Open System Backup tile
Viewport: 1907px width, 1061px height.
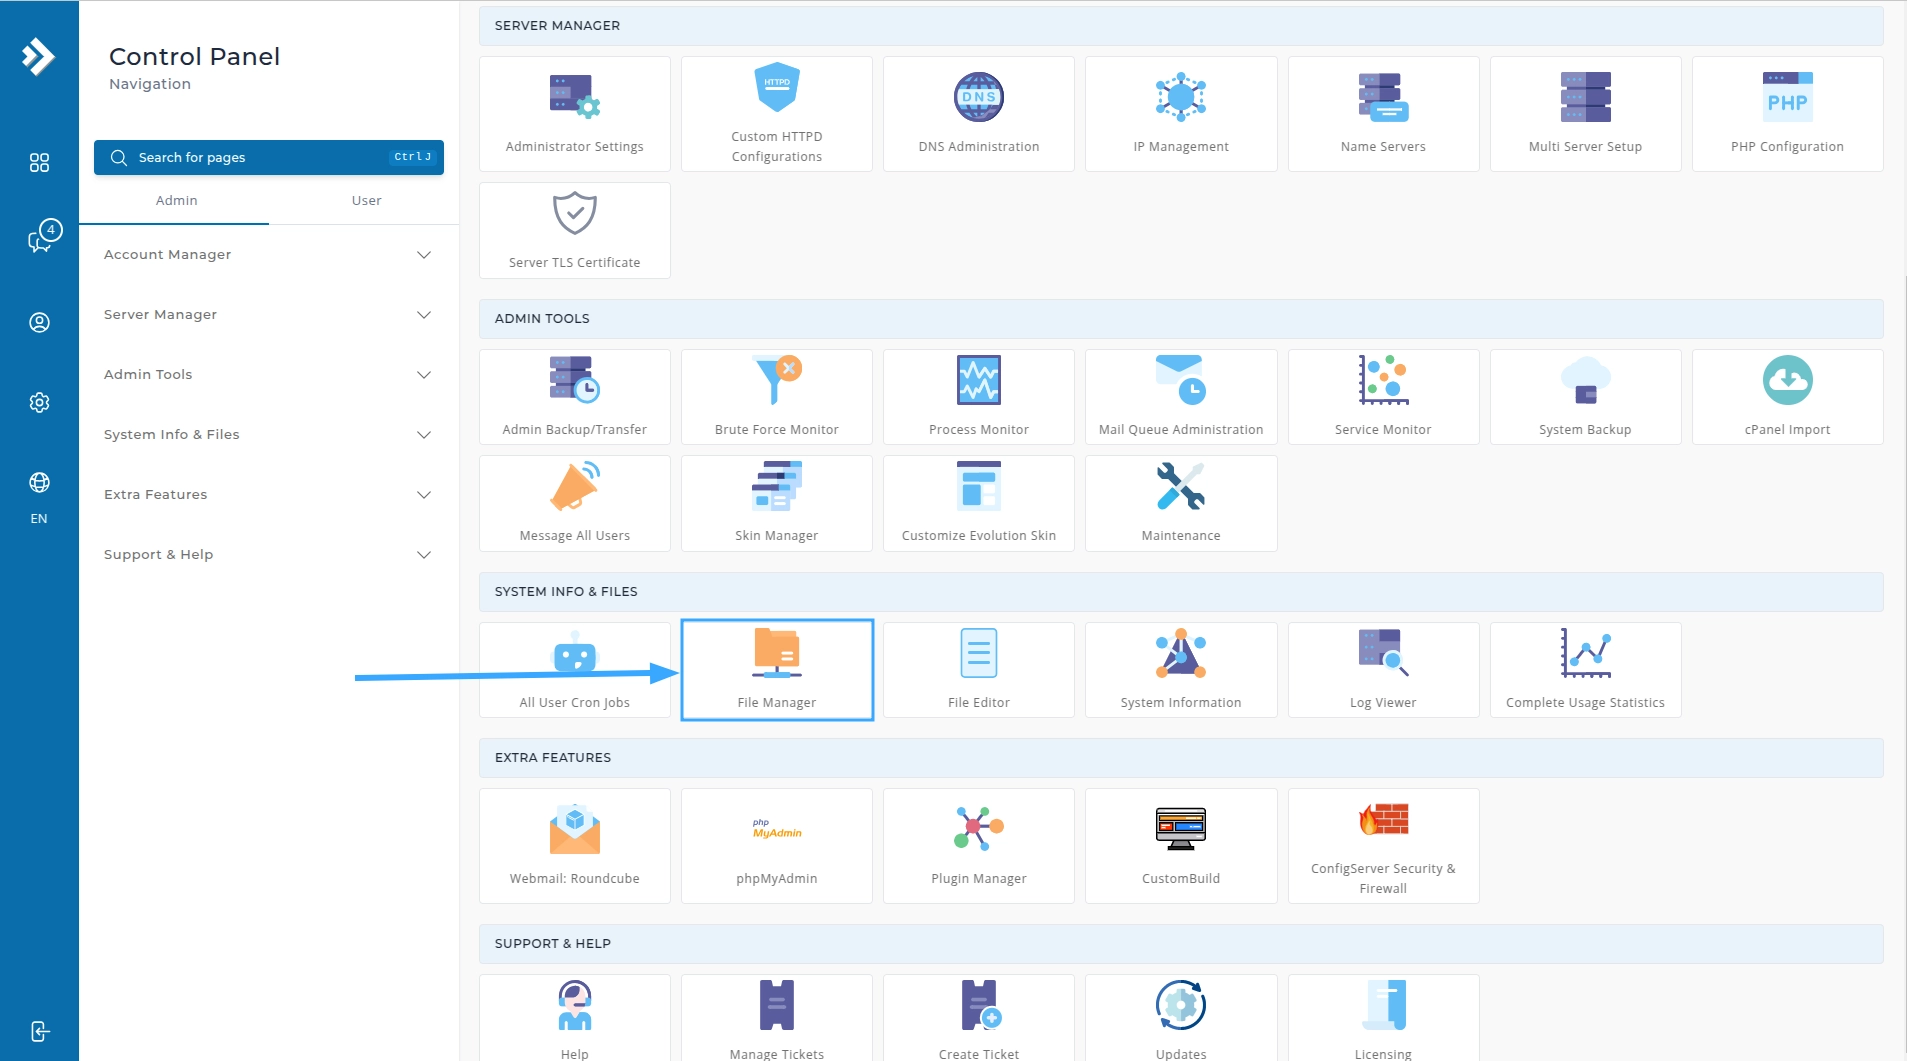(1585, 397)
